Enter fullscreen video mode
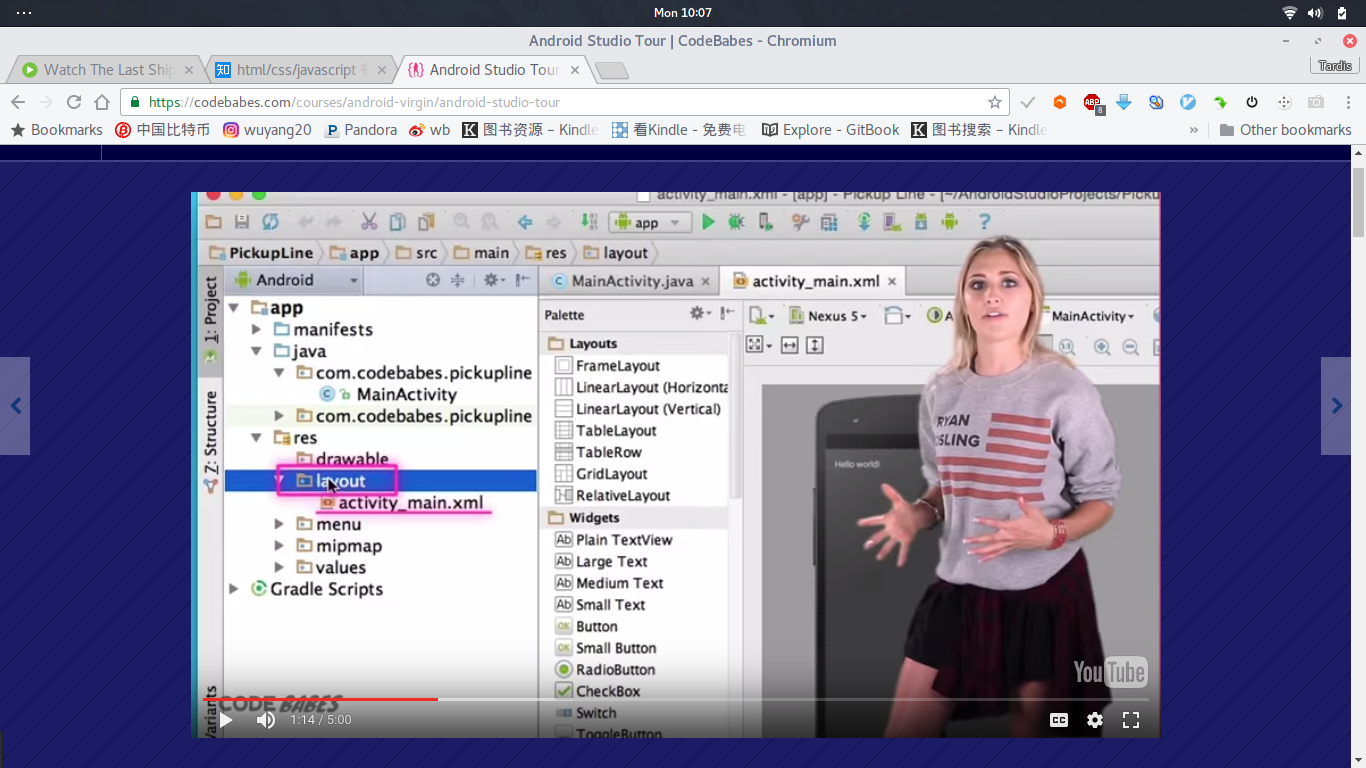The width and height of the screenshot is (1366, 768). tap(1131, 720)
